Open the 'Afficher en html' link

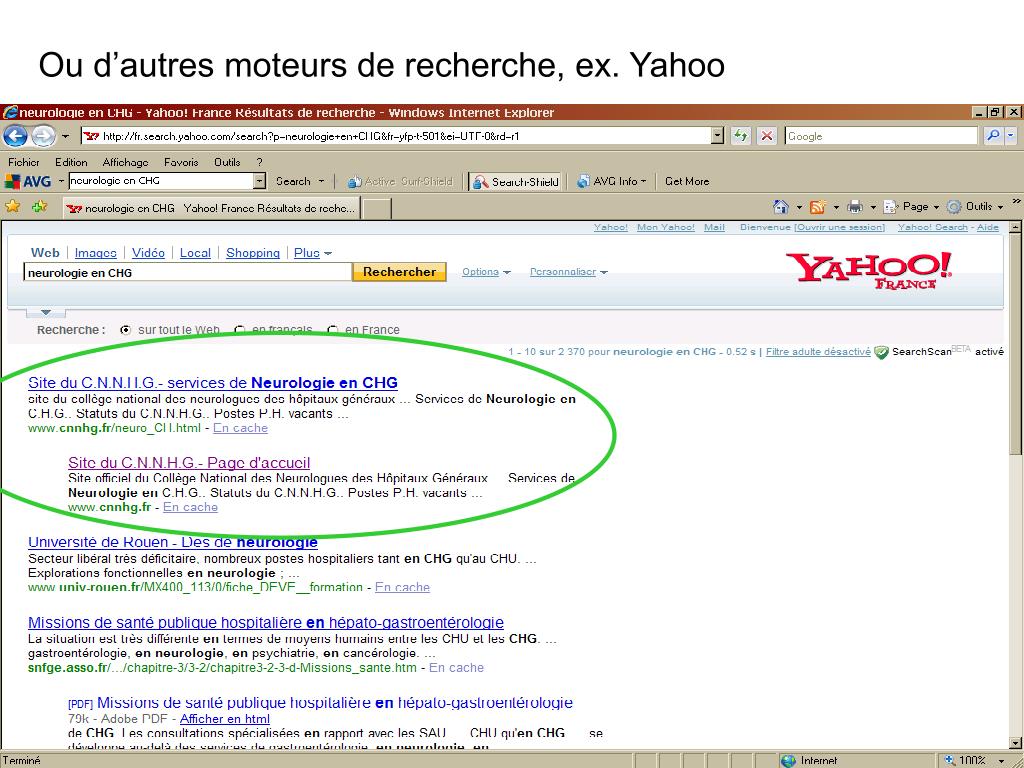tap(225, 719)
